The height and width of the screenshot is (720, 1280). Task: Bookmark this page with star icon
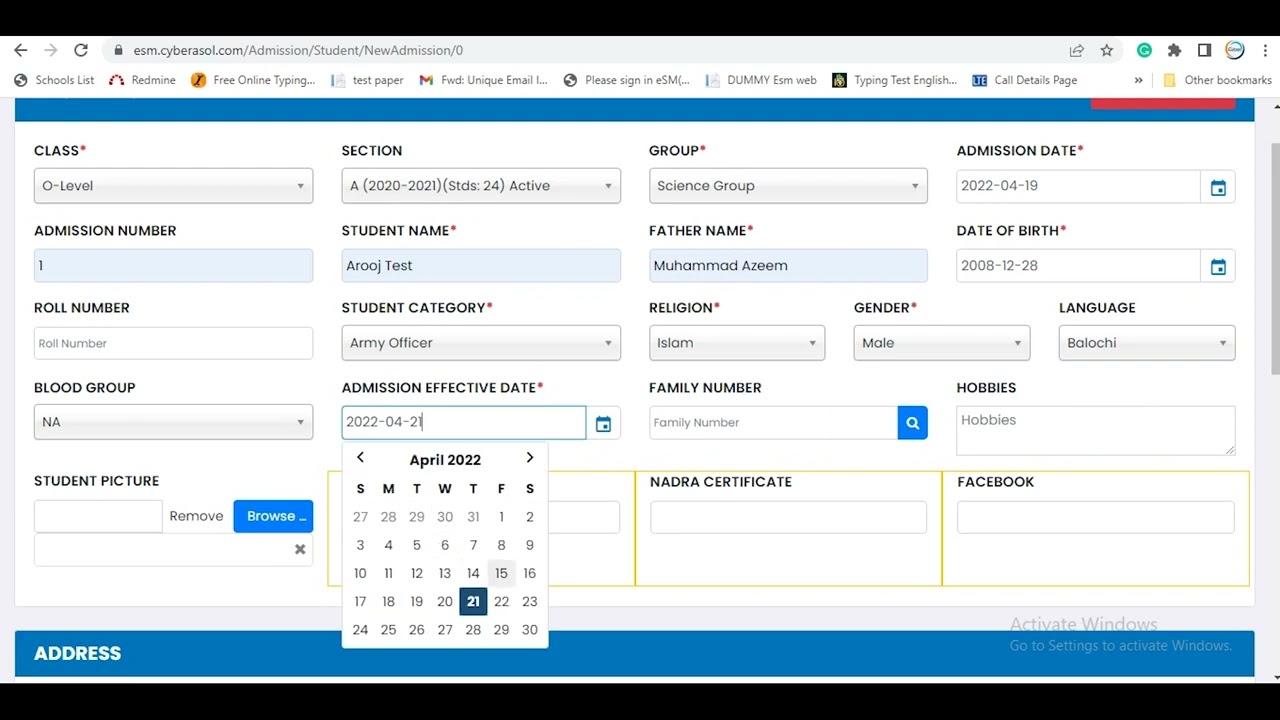[x=1107, y=50]
